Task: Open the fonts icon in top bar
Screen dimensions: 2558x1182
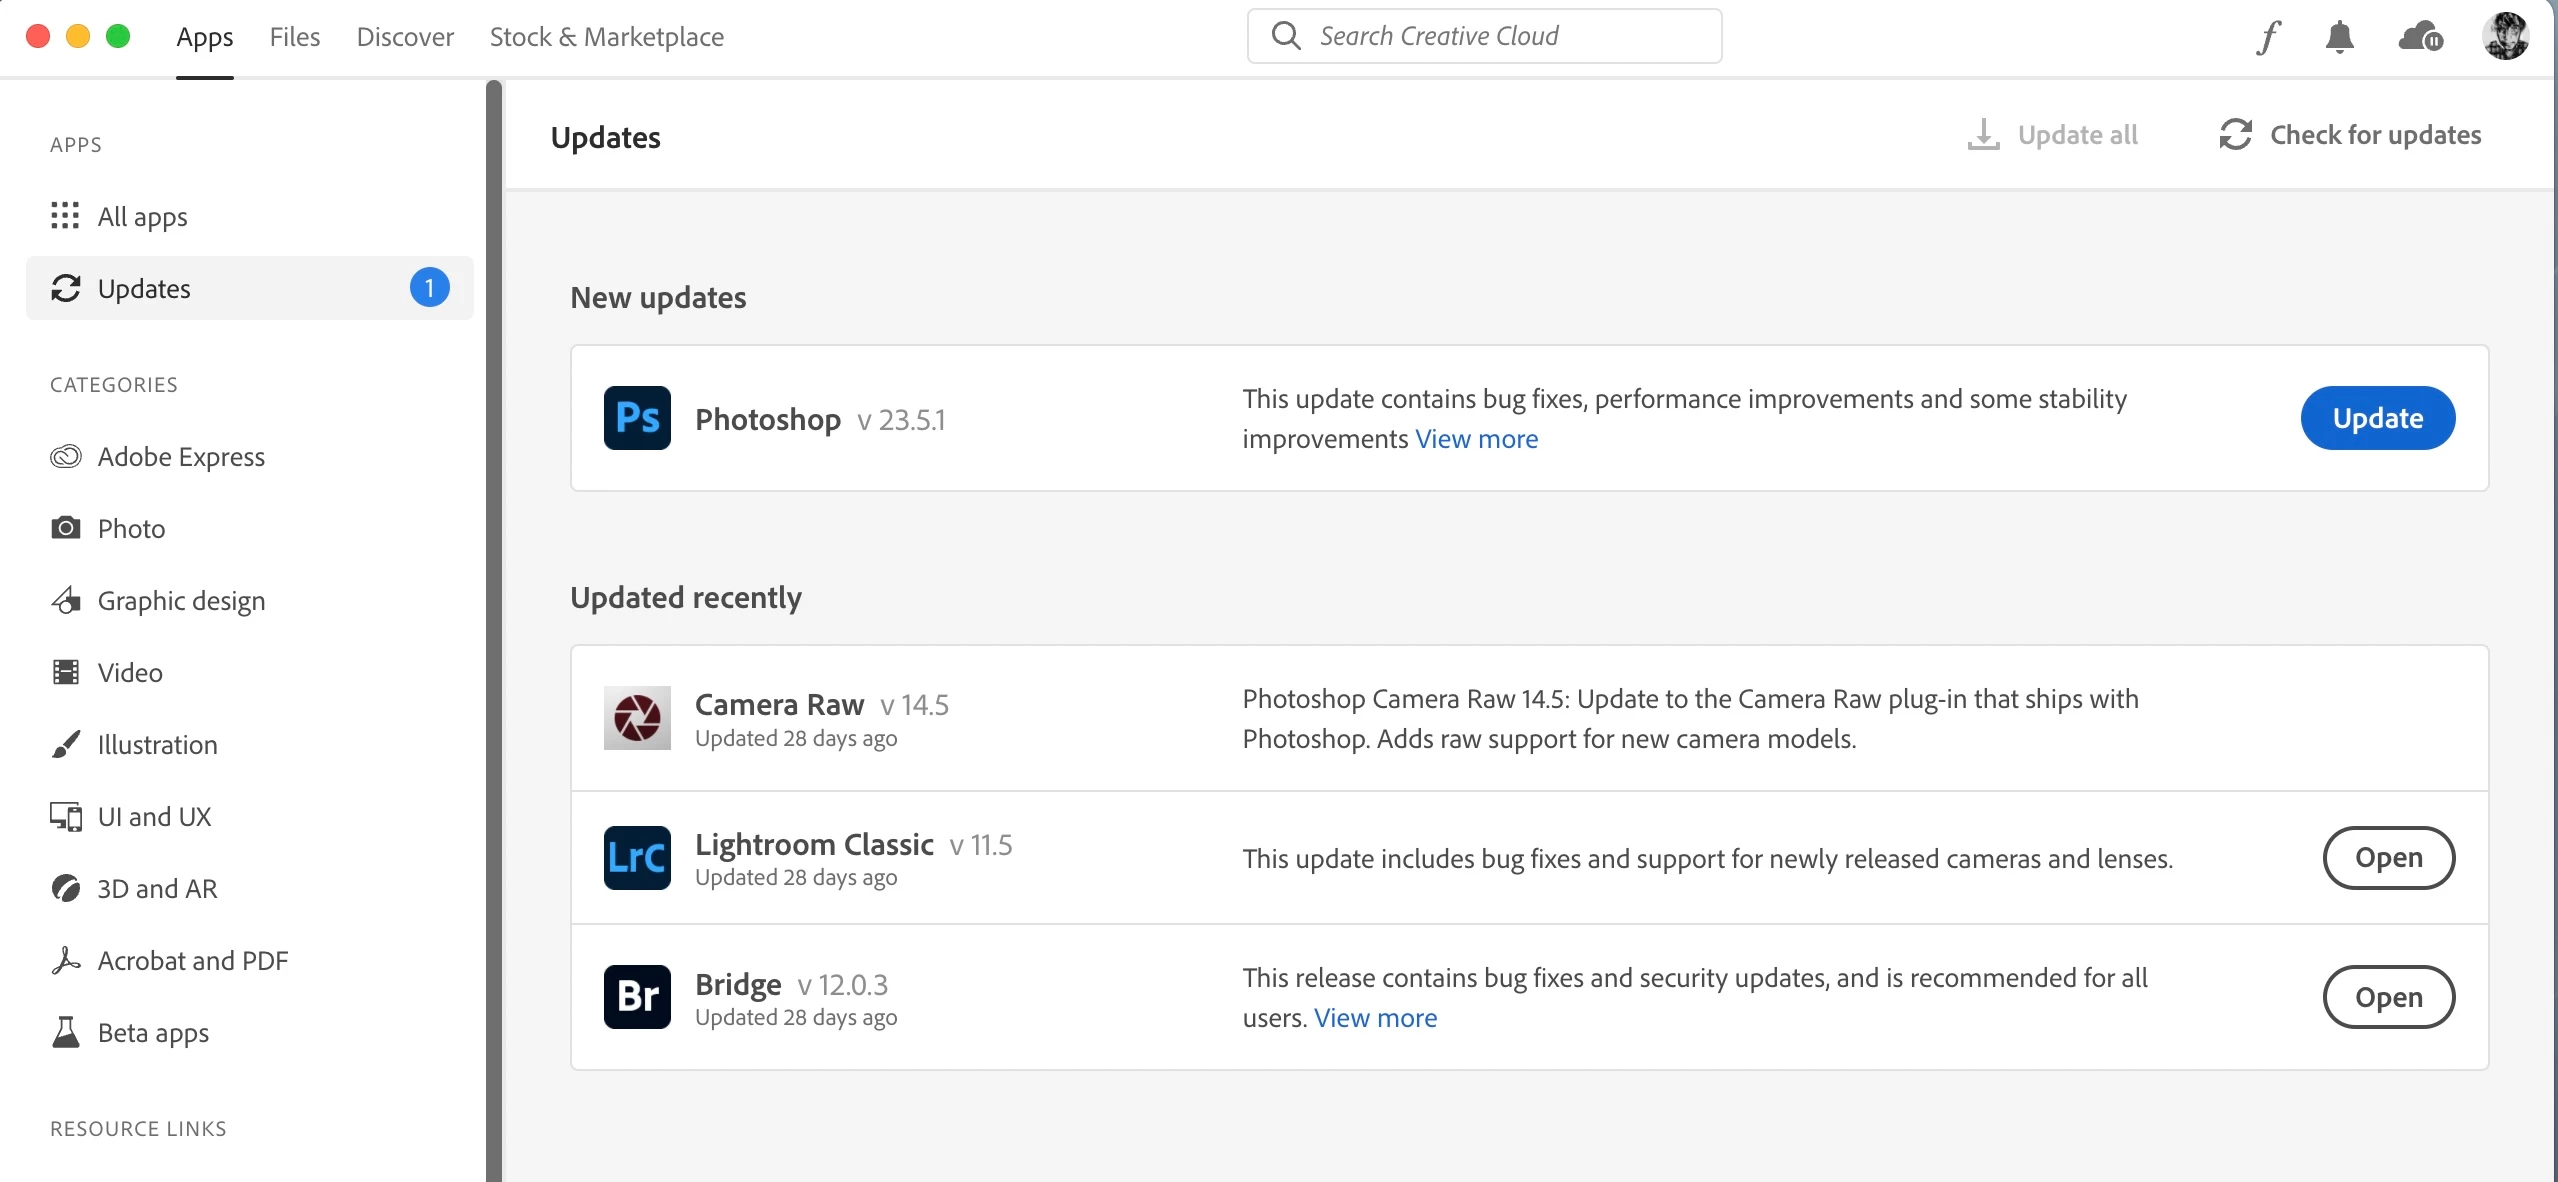Action: pyautogui.click(x=2268, y=37)
